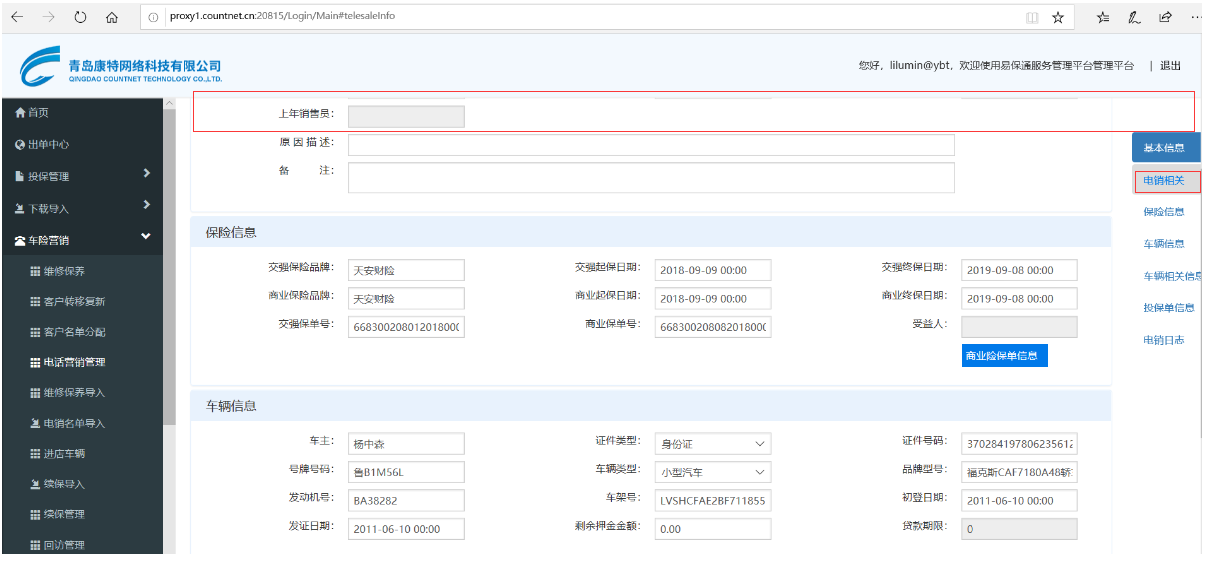Refresh the page with the reload icon
Screen dimensions: 1212x578
point(80,17)
